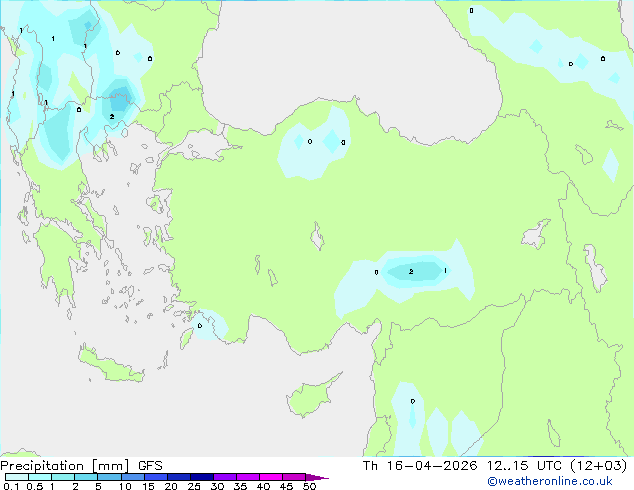Click the legend value "15"
The width and height of the screenshot is (634, 490).
148,486
